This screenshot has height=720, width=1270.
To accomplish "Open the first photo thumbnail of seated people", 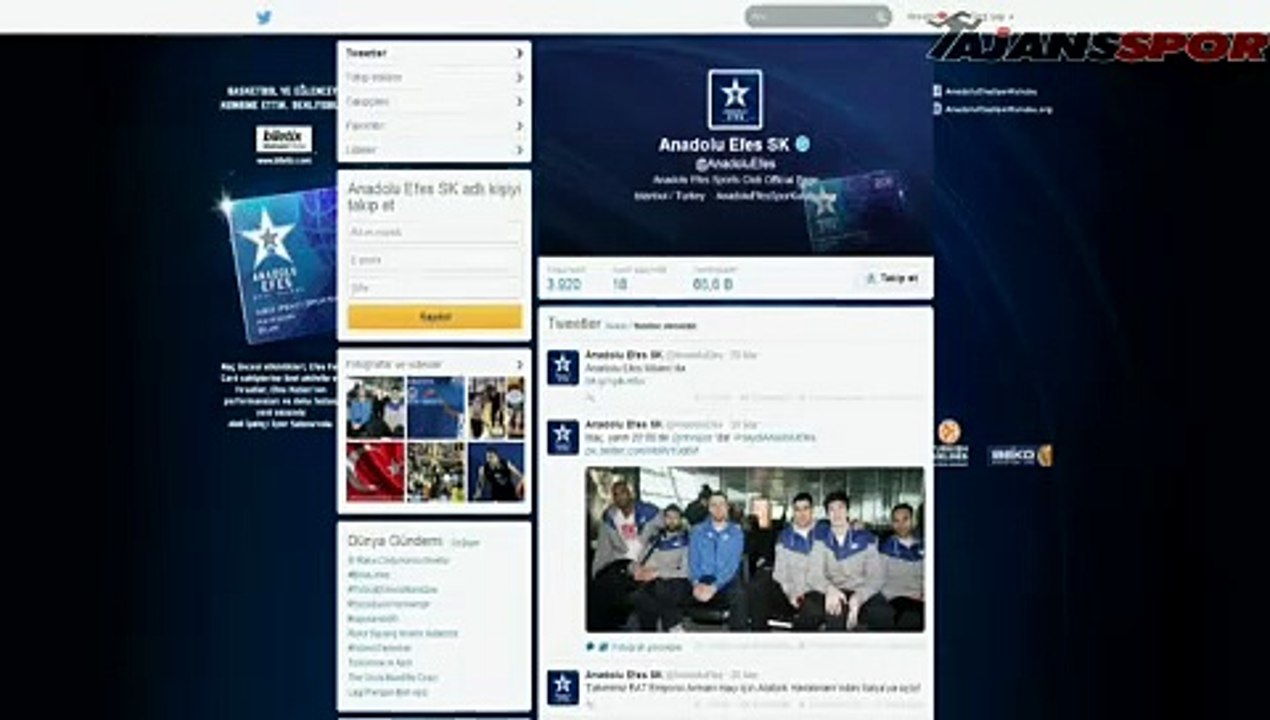I will 375,407.
